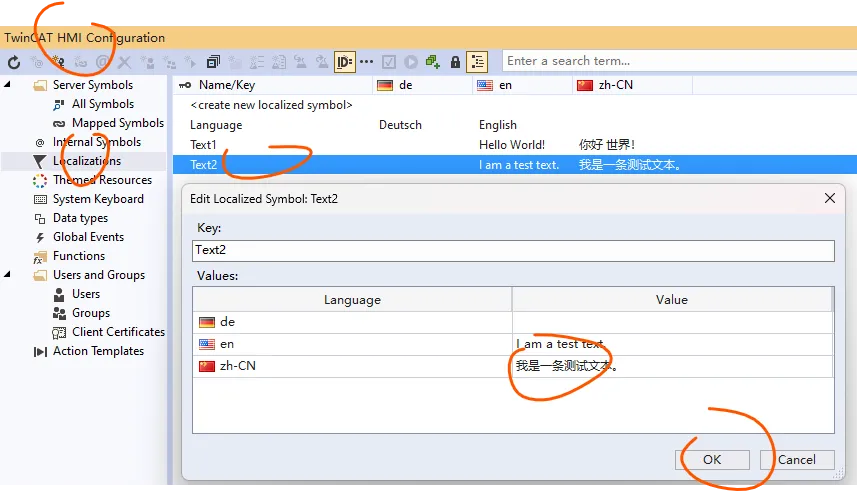Click the greyed-out new user icon
The width and height of the screenshot is (857, 492).
(x=146, y=62)
